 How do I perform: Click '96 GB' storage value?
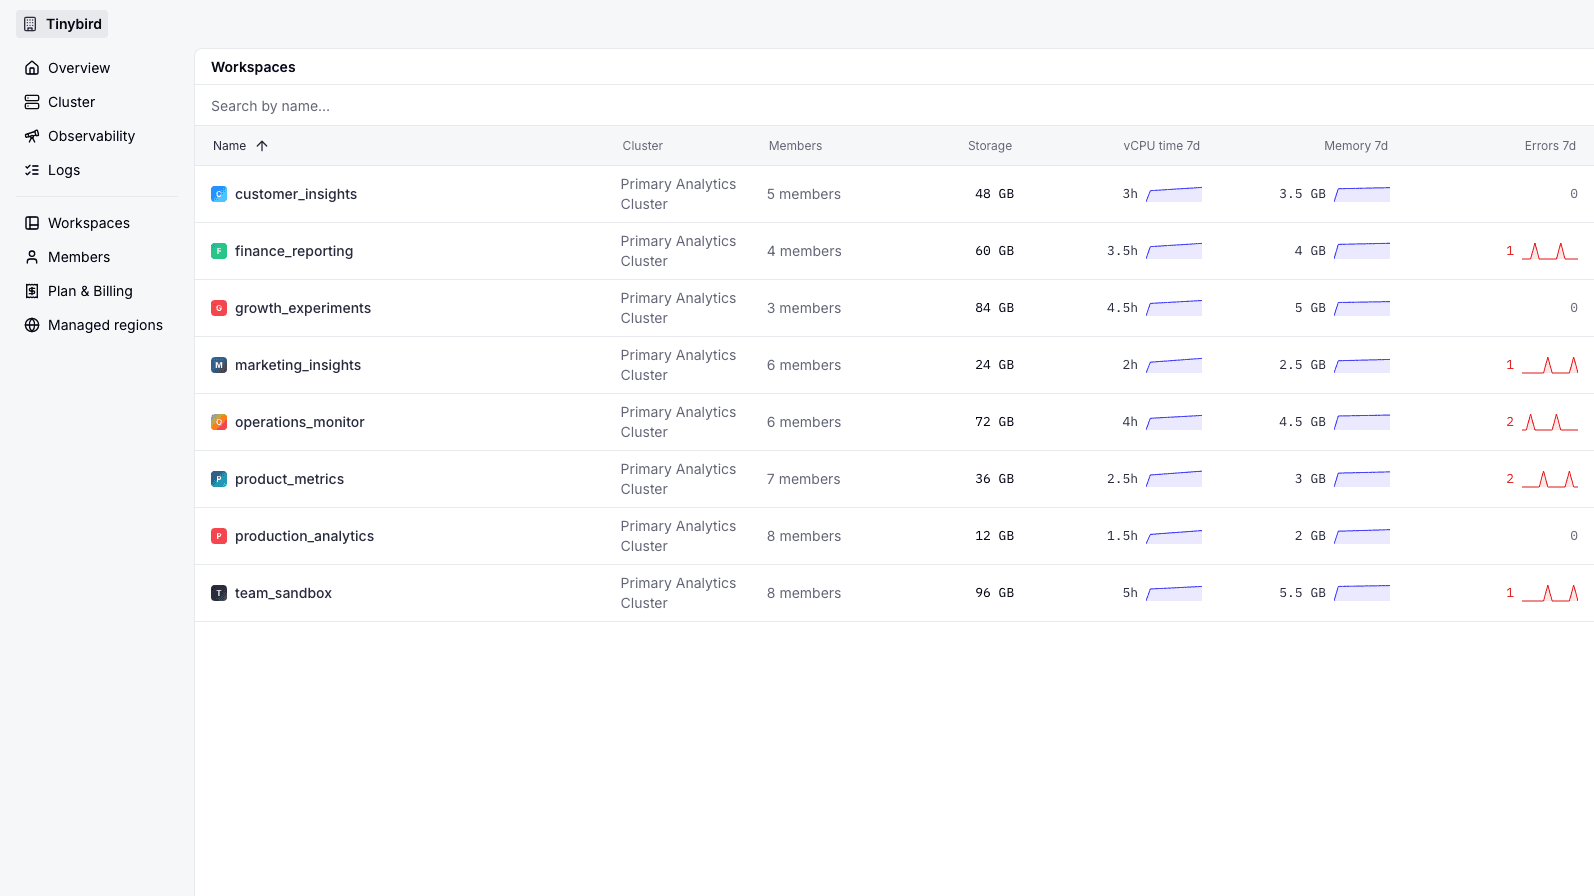[x=994, y=593]
